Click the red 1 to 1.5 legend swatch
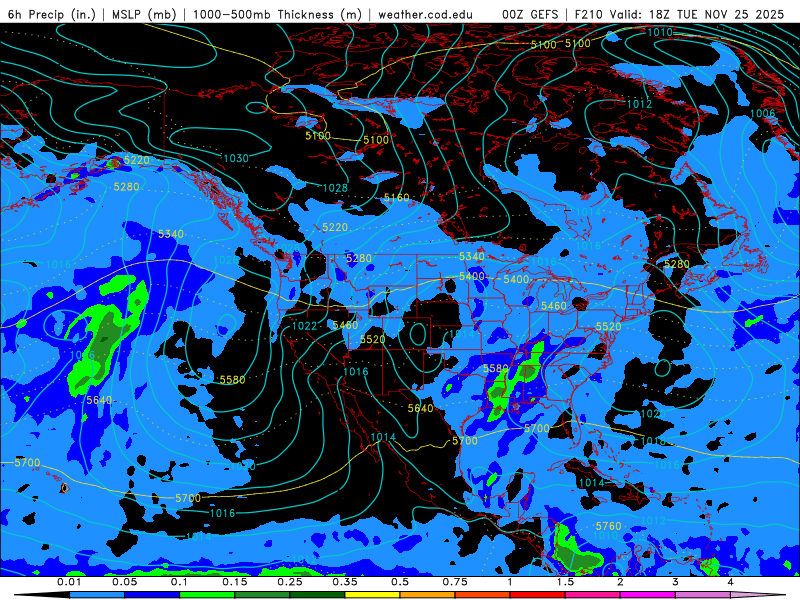 tap(538, 595)
